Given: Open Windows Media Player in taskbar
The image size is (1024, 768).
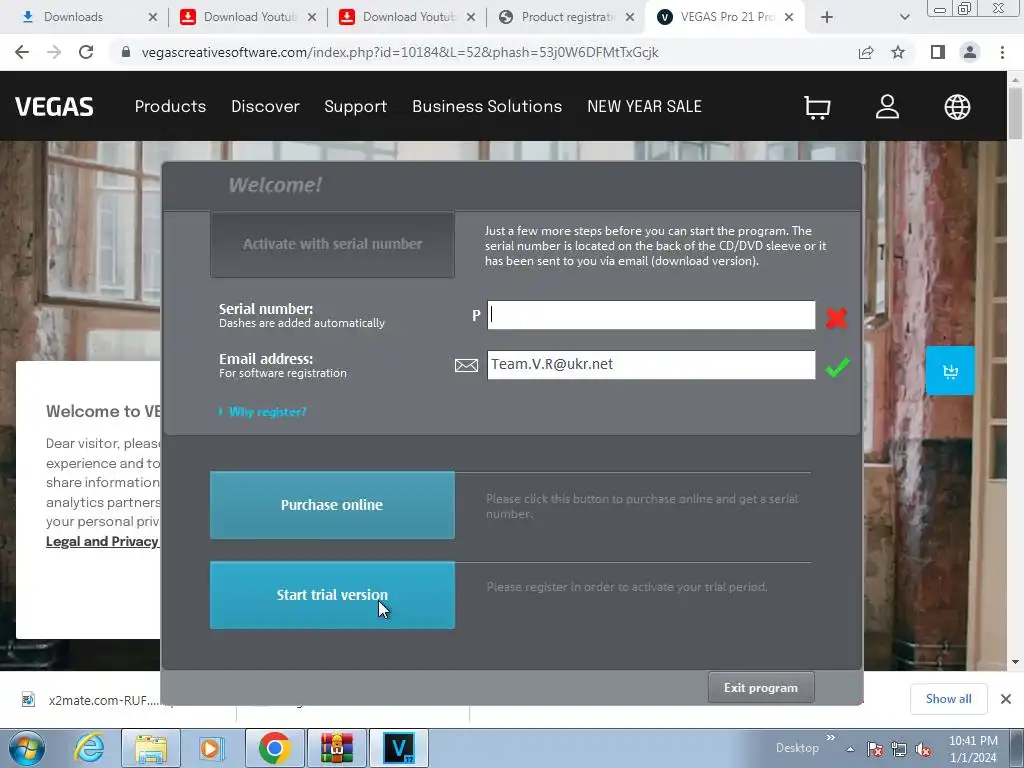Looking at the screenshot, I should pyautogui.click(x=211, y=748).
